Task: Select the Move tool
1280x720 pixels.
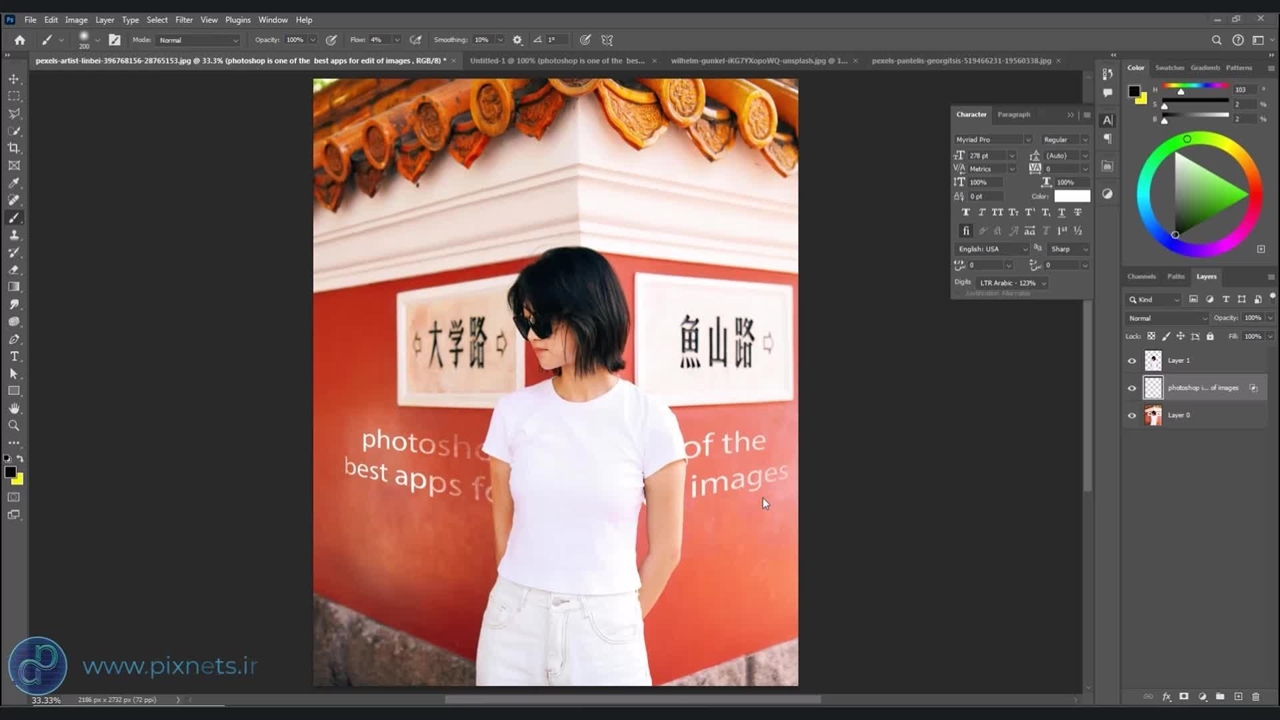Action: click(x=14, y=79)
